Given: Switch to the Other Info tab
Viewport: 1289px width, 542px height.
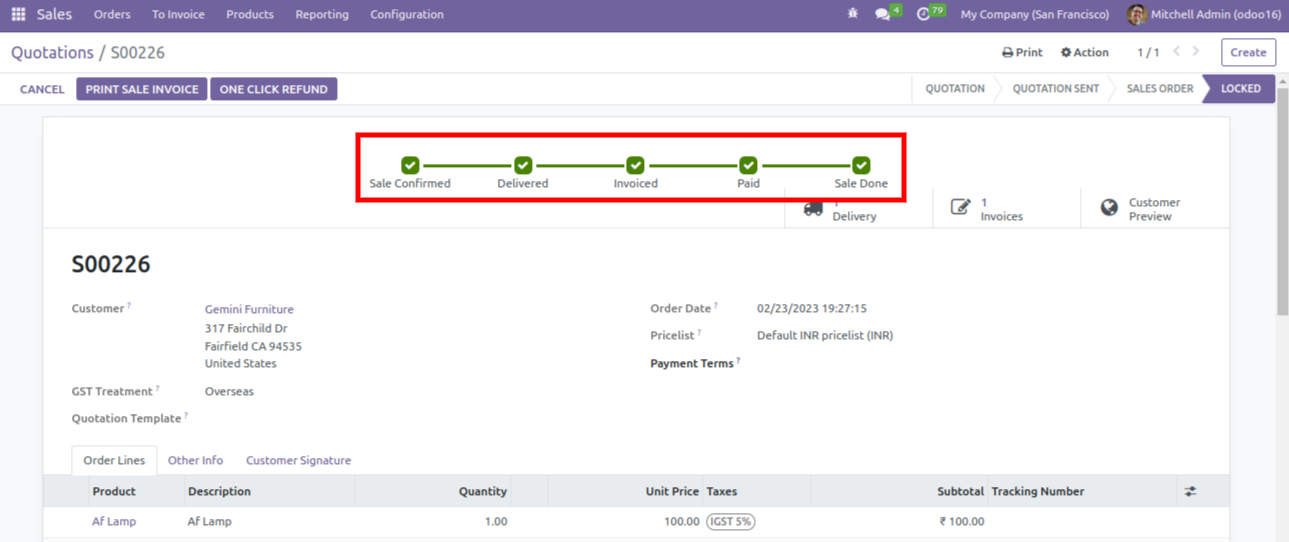Looking at the screenshot, I should point(195,461).
